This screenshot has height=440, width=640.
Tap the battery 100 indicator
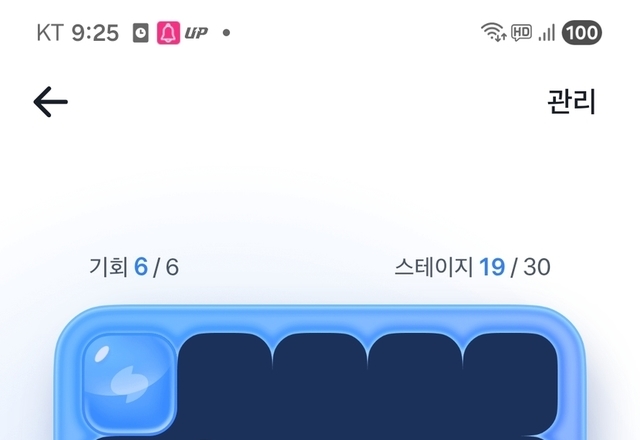click(582, 32)
